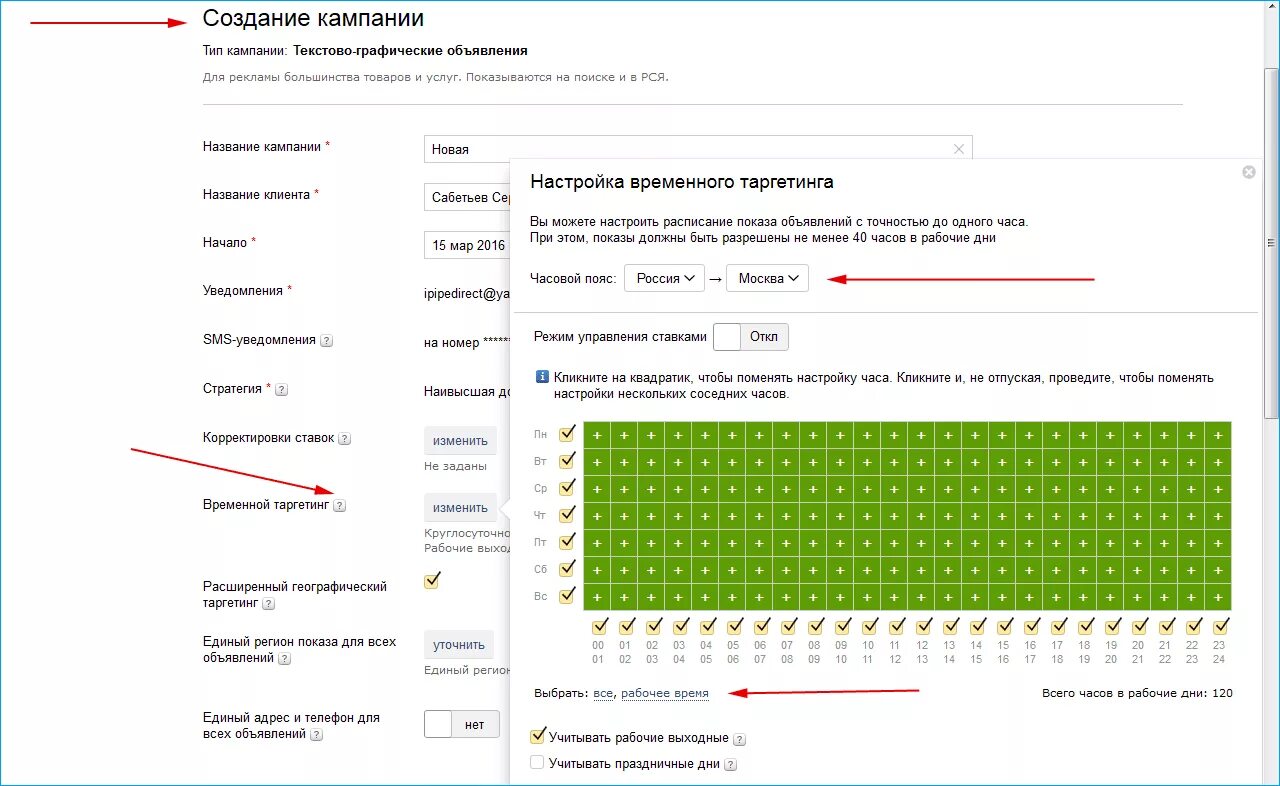1280x786 pixels.
Task: Click the Название кампании input field
Action: 698,149
